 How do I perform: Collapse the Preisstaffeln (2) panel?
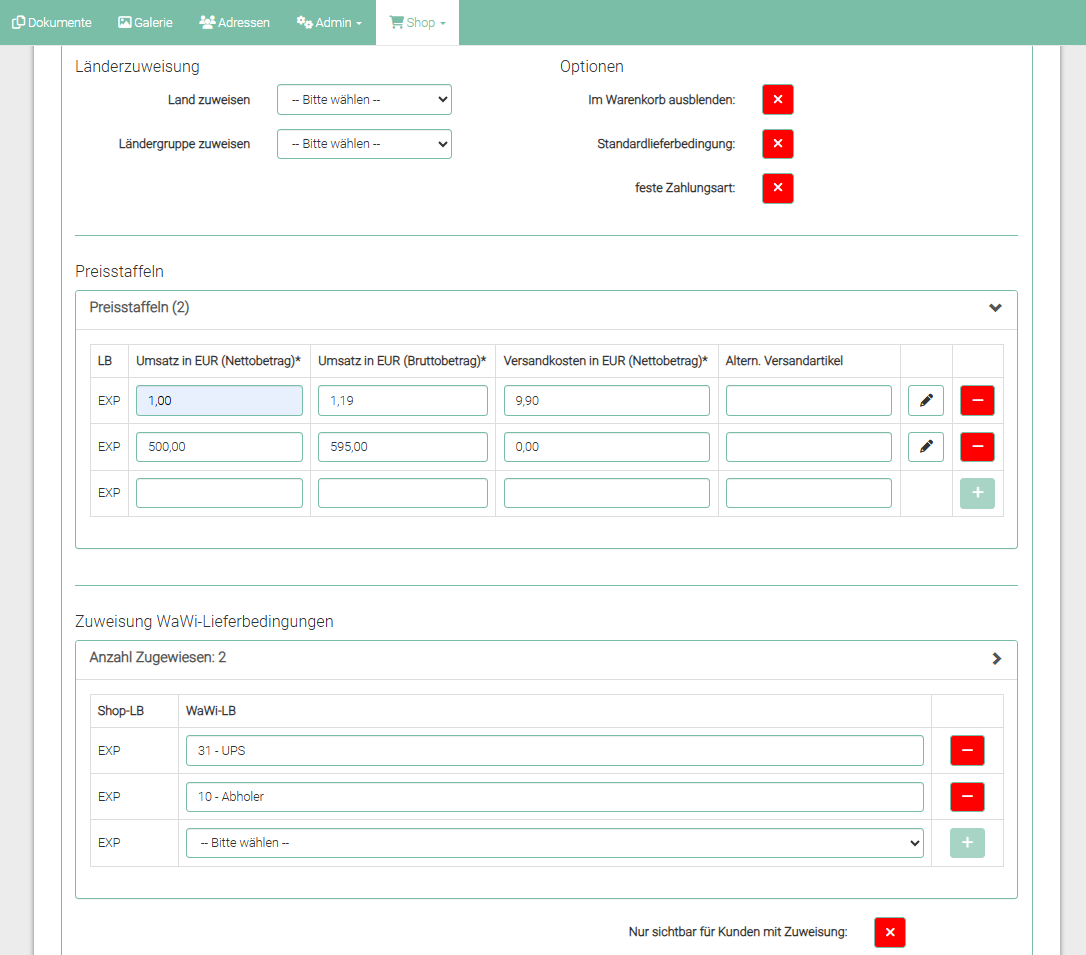[x=995, y=308]
